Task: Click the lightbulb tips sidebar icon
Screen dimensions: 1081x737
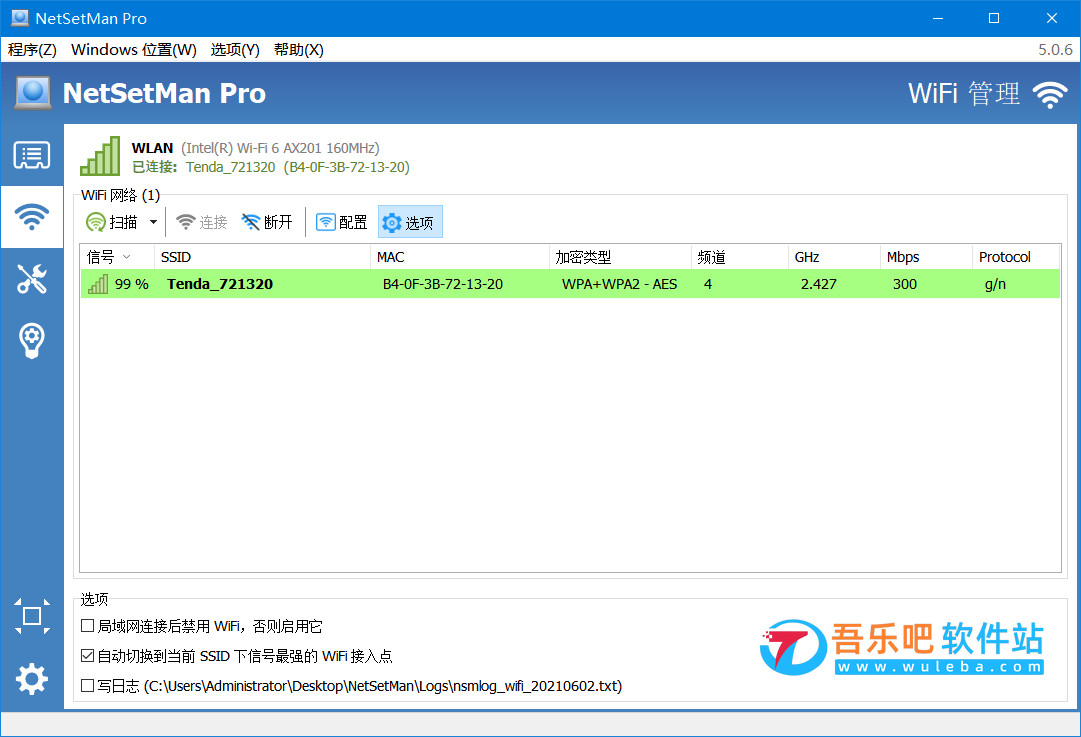Action: [32, 340]
